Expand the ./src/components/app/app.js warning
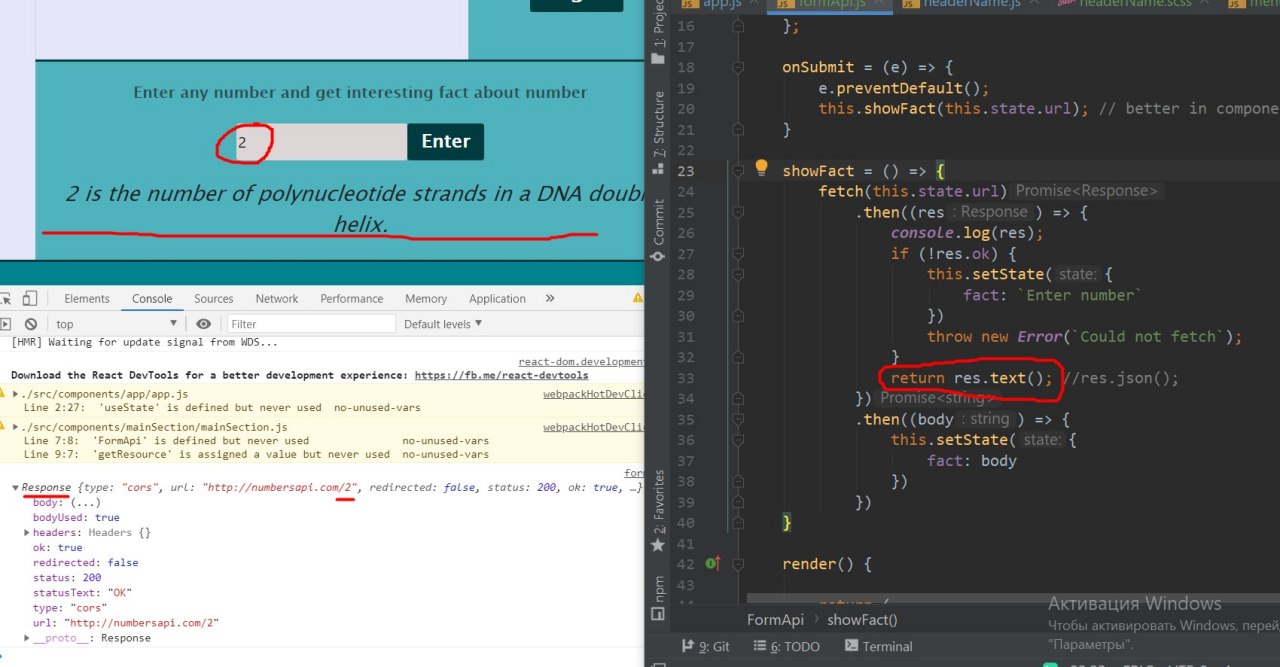The height and width of the screenshot is (667, 1280). tap(16, 395)
